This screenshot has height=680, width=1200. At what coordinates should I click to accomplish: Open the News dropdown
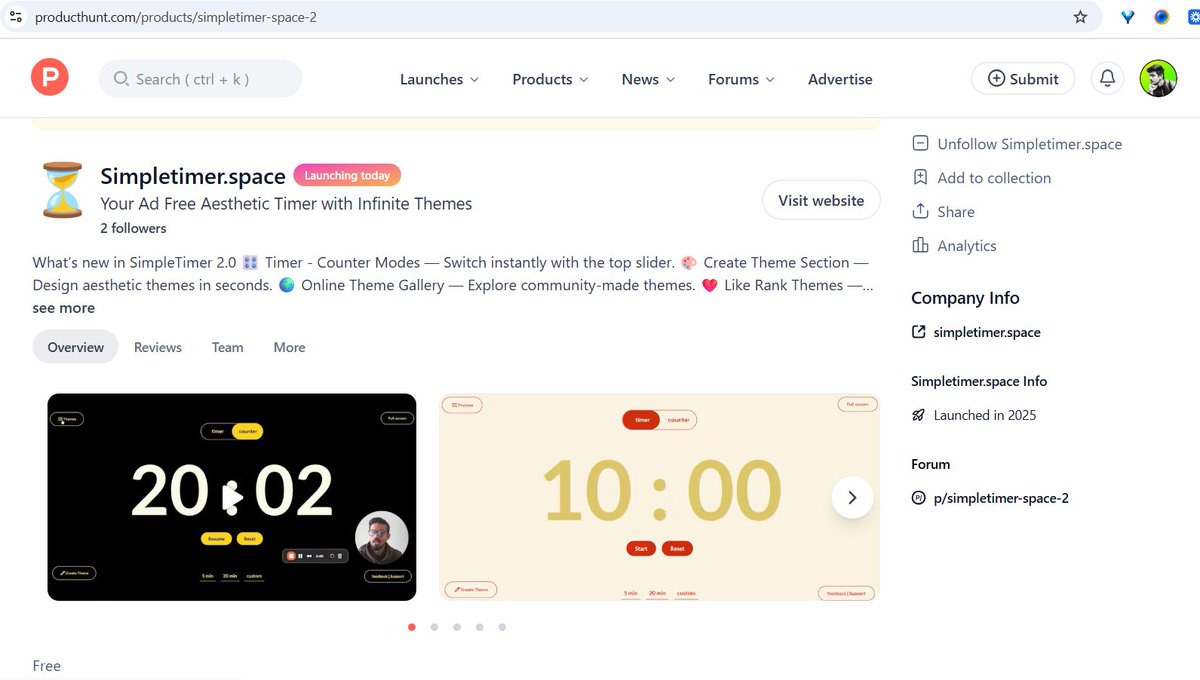[x=648, y=79]
